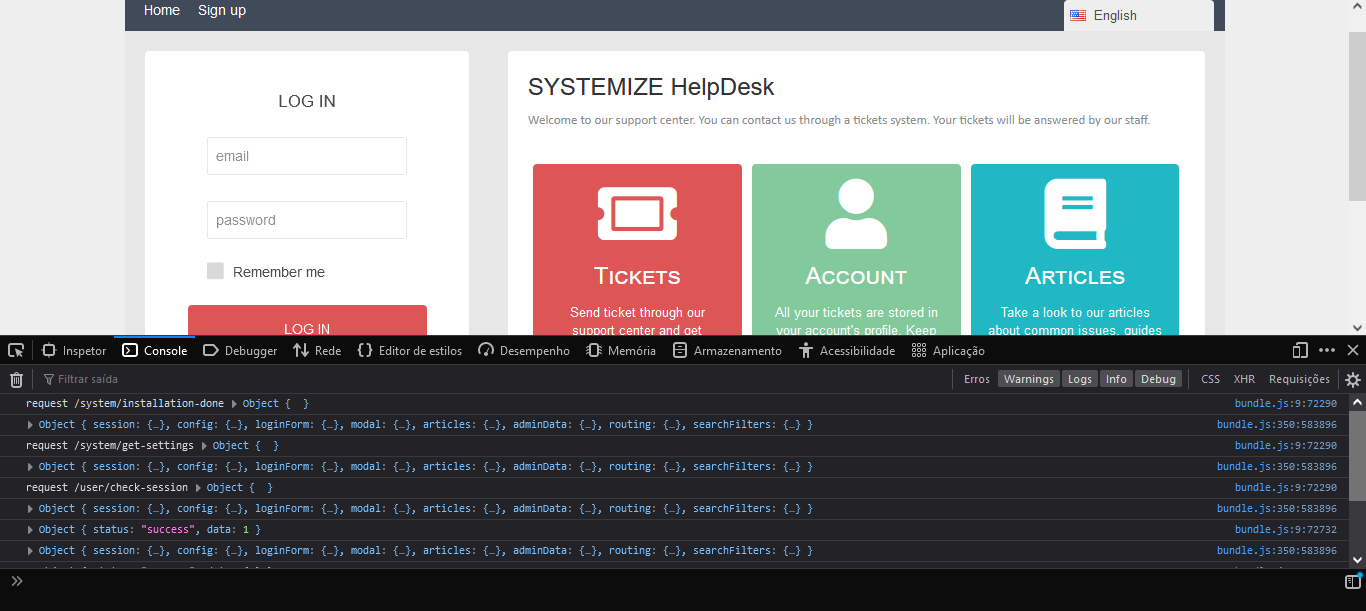Image resolution: width=1366 pixels, height=611 pixels.
Task: Click the request /system/get-settings text
Action: coord(110,446)
